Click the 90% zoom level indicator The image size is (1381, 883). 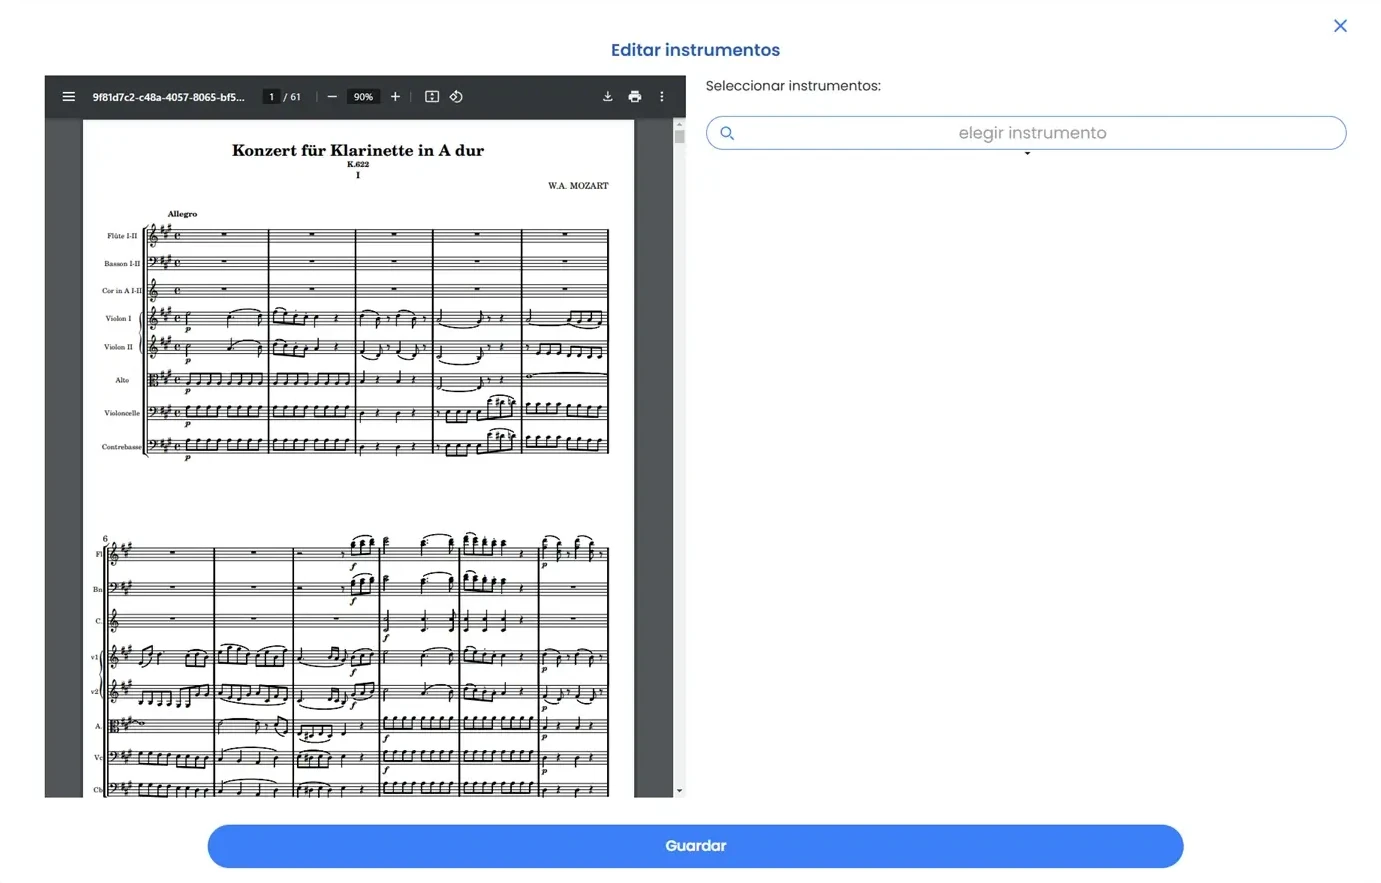(x=363, y=96)
